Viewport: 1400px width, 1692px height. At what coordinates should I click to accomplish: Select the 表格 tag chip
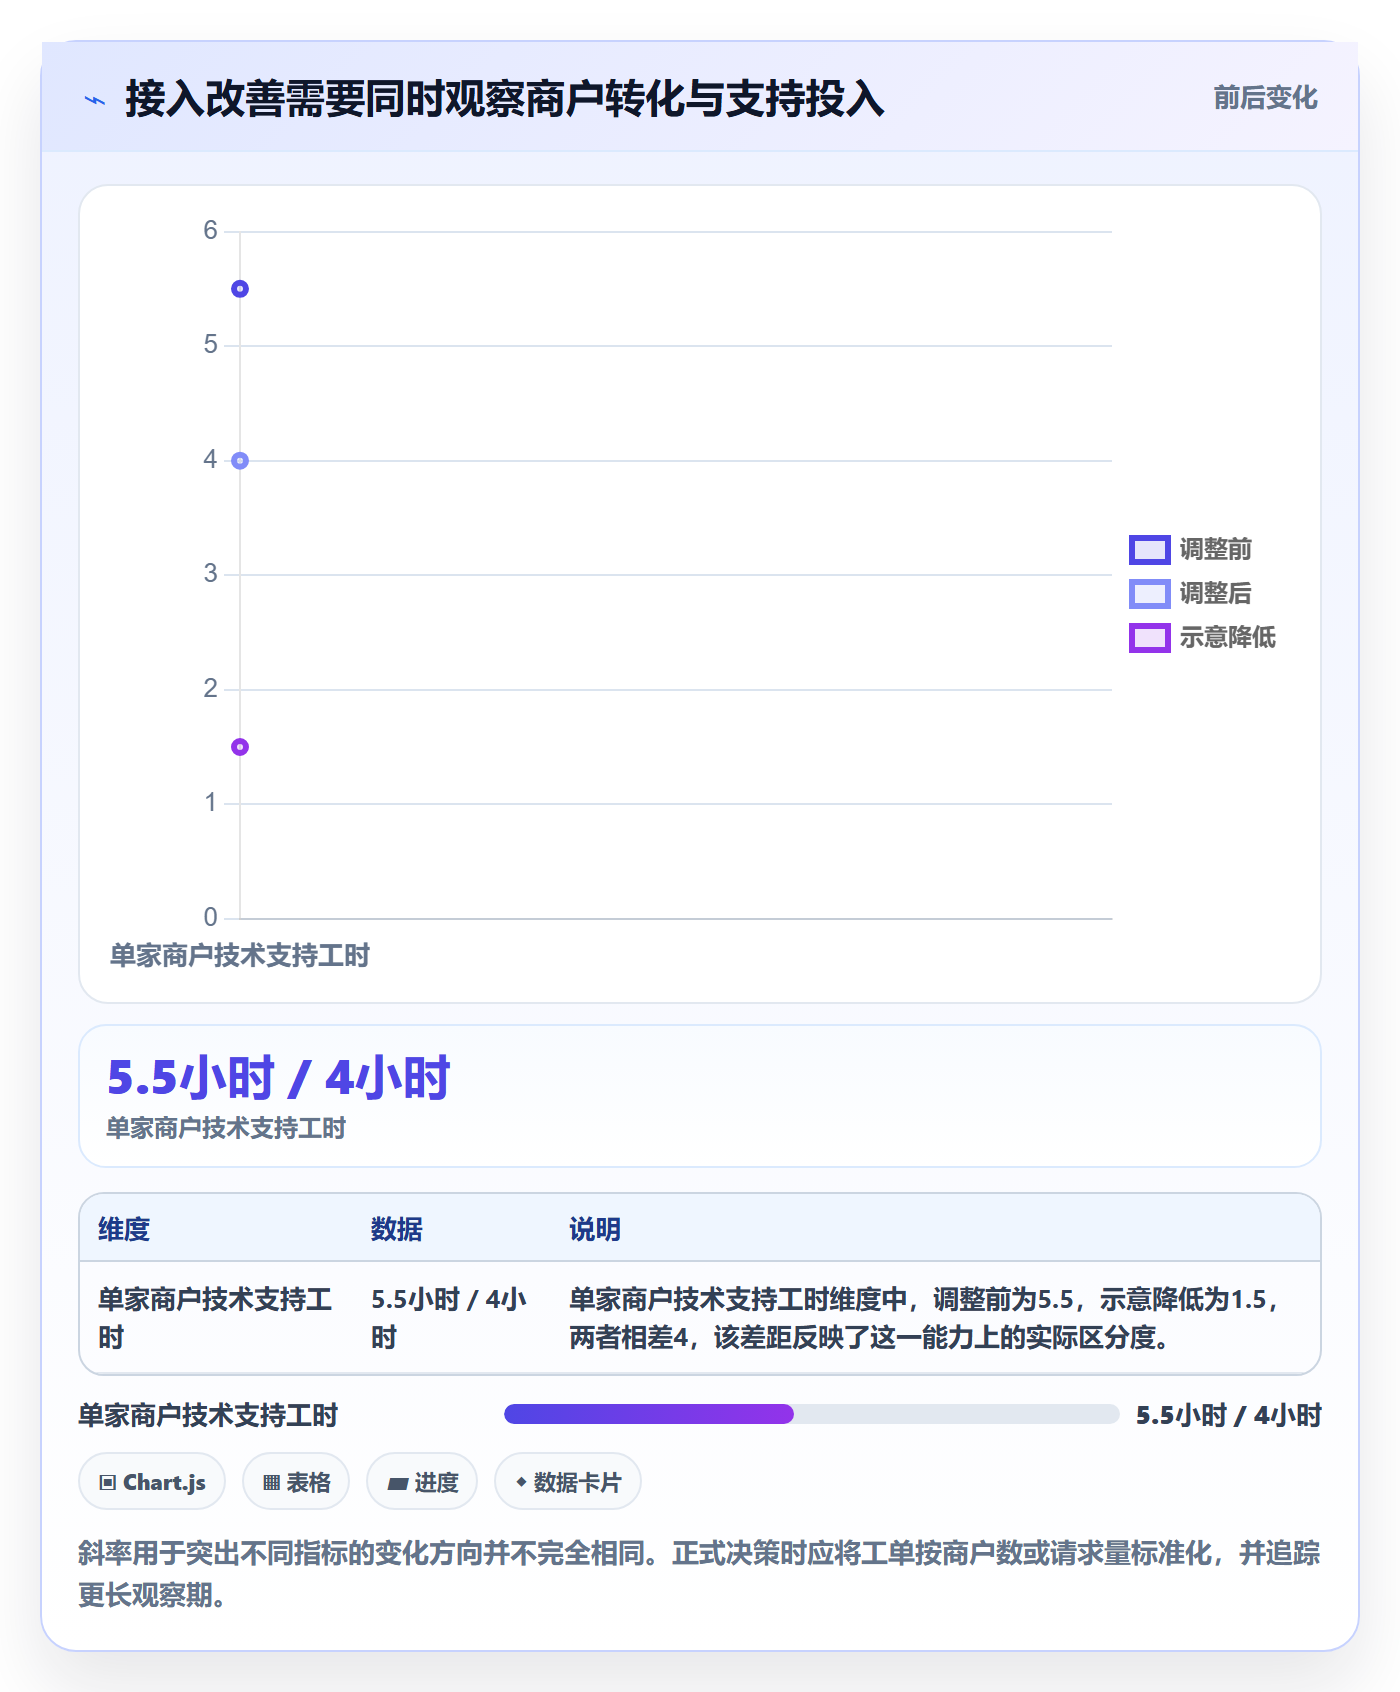[x=296, y=1482]
